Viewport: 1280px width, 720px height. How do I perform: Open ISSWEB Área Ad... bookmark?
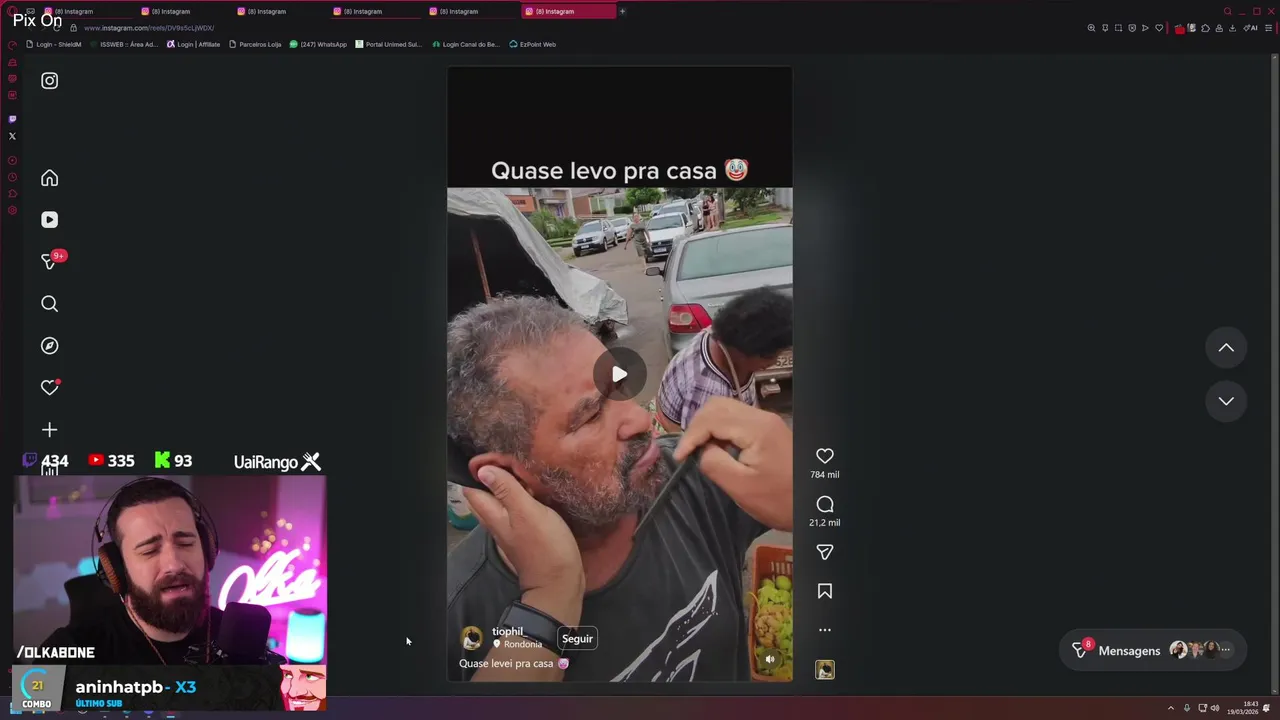(x=123, y=44)
